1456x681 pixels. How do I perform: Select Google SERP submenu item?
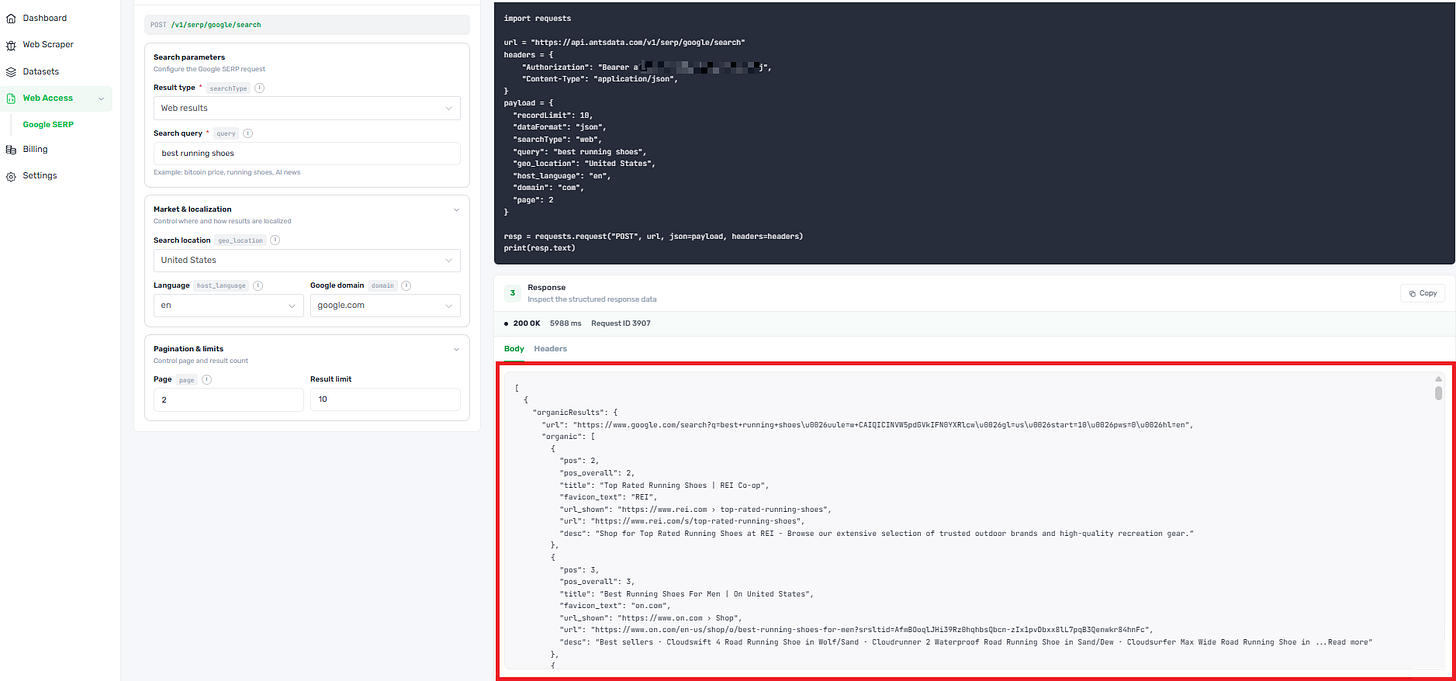click(x=49, y=125)
